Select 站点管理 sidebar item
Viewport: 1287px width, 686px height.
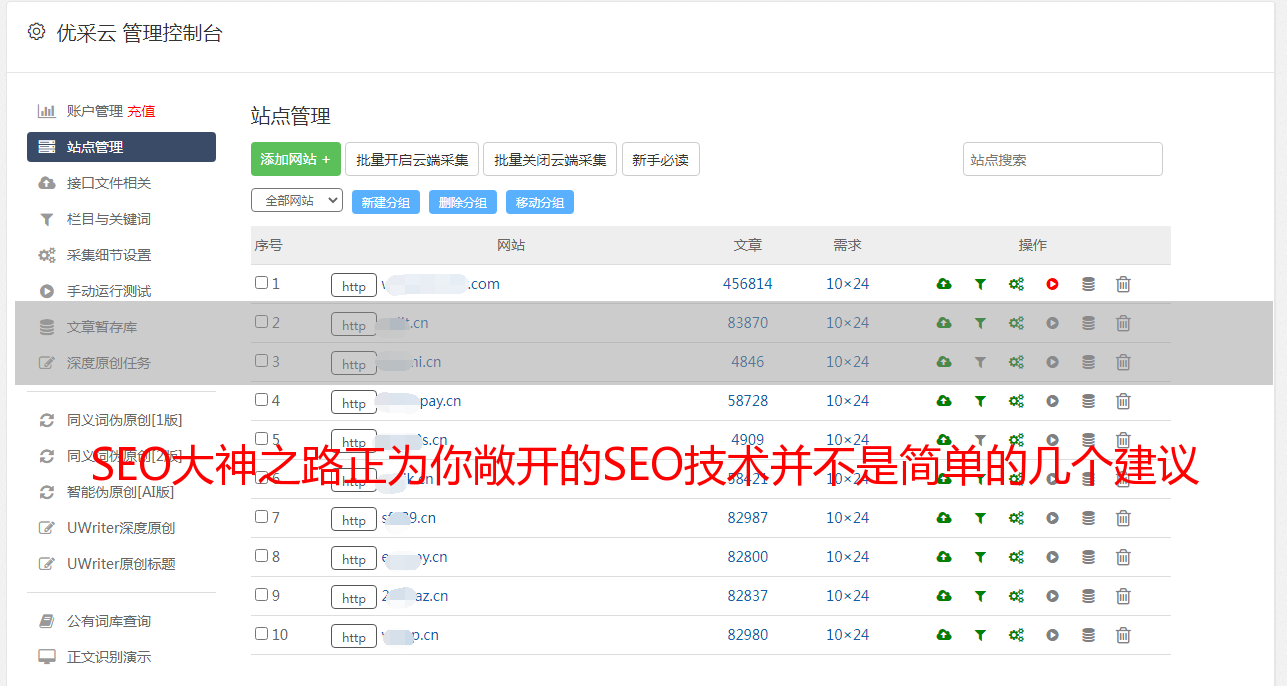pos(121,147)
